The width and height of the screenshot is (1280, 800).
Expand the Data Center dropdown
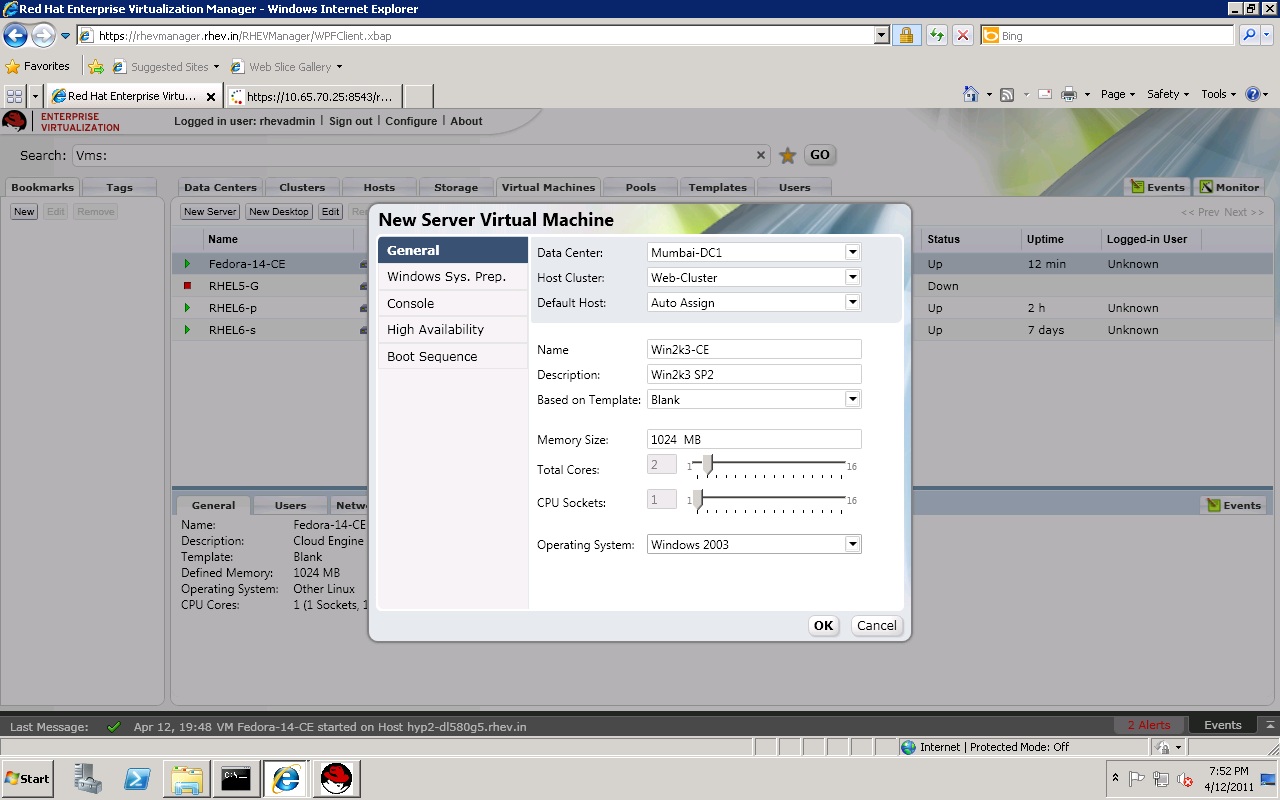852,253
